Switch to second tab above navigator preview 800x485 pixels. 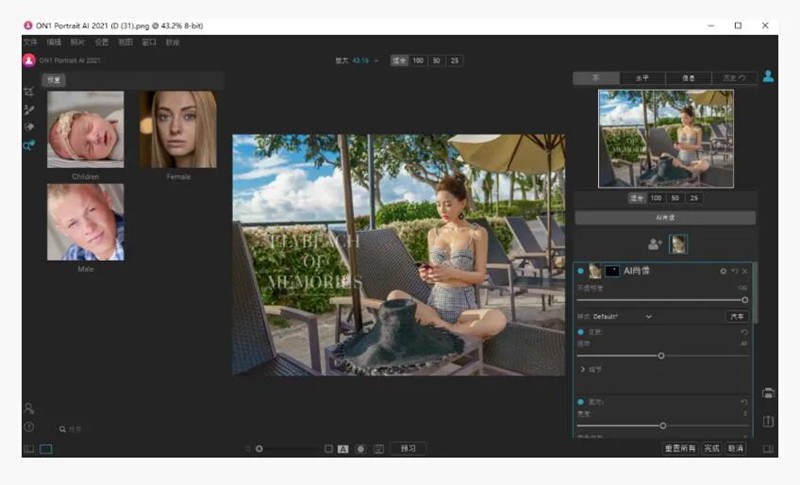pos(642,78)
